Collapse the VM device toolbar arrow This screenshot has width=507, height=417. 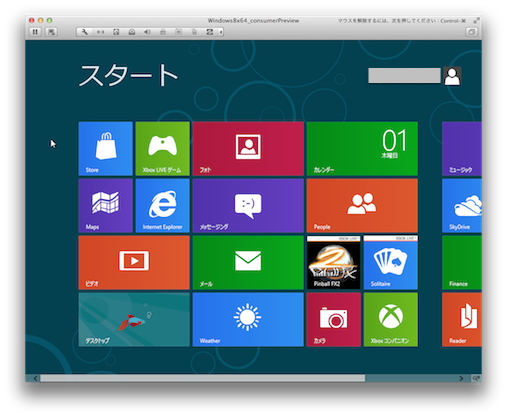[x=221, y=32]
